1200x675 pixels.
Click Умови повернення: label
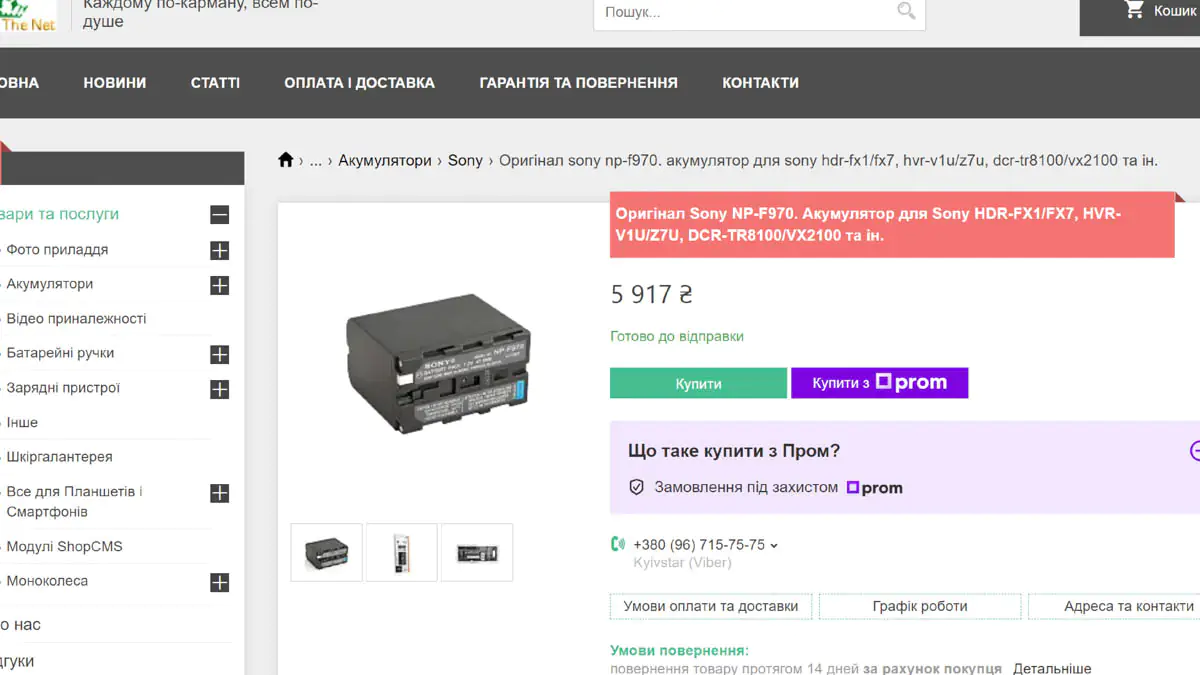tap(679, 651)
